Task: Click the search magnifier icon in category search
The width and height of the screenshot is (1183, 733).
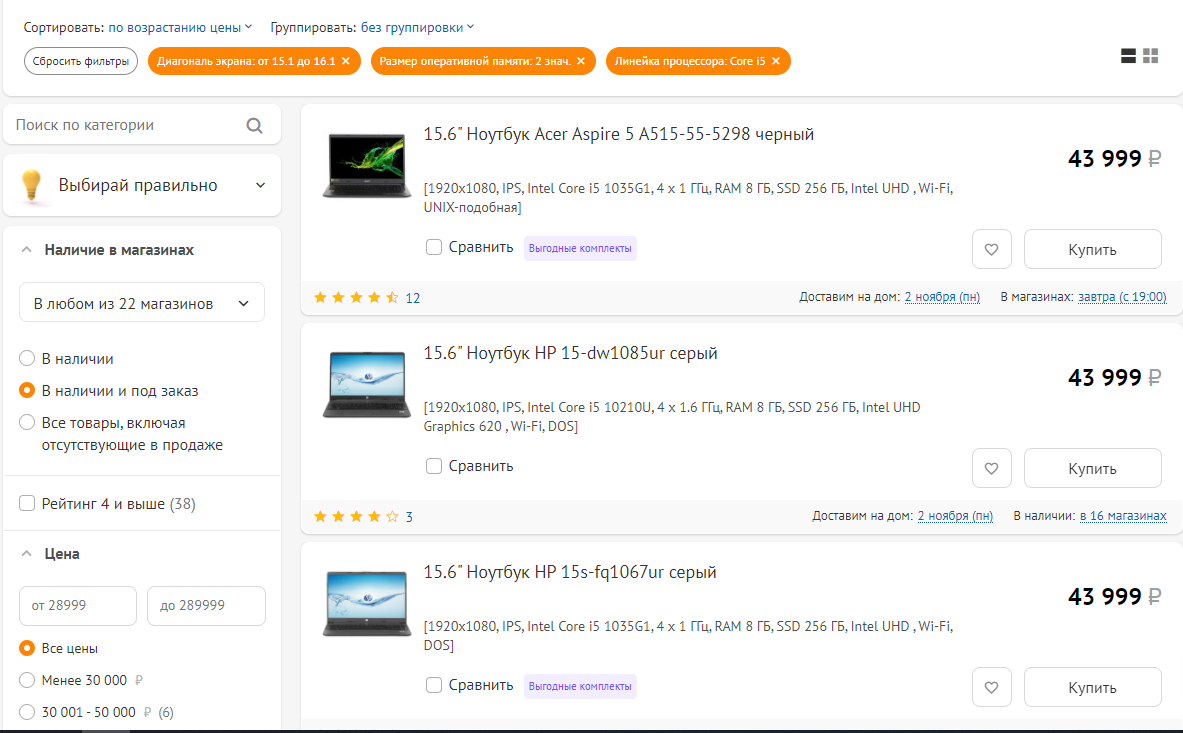Action: (254, 125)
